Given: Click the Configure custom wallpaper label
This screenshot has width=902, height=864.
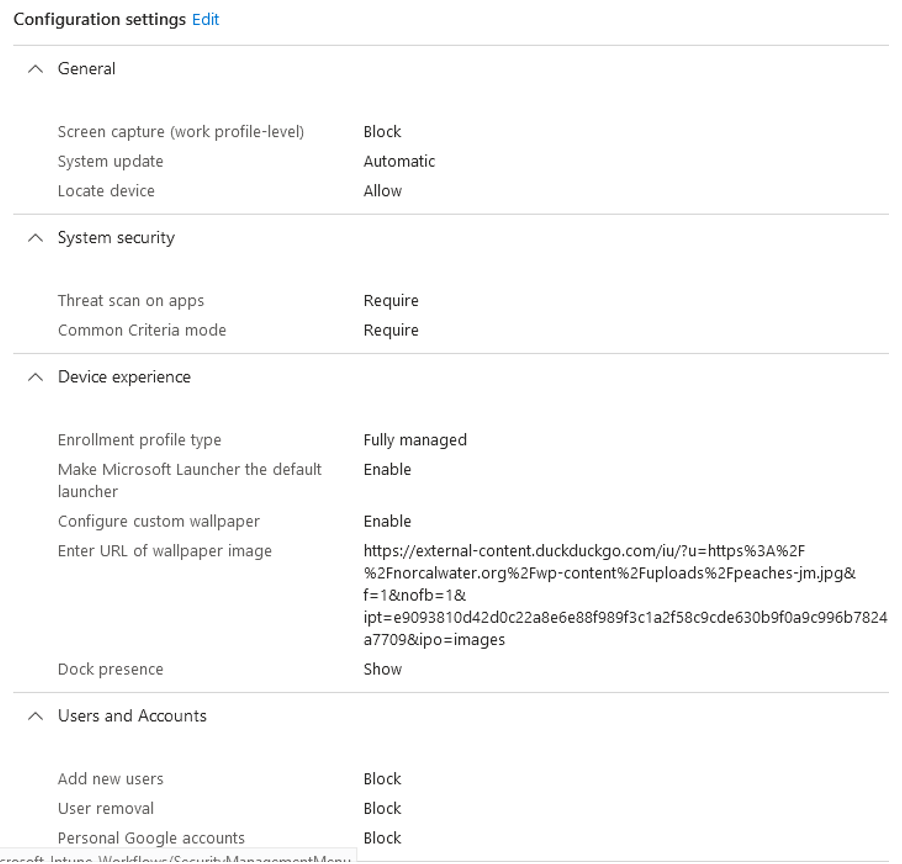Looking at the screenshot, I should tap(158, 521).
